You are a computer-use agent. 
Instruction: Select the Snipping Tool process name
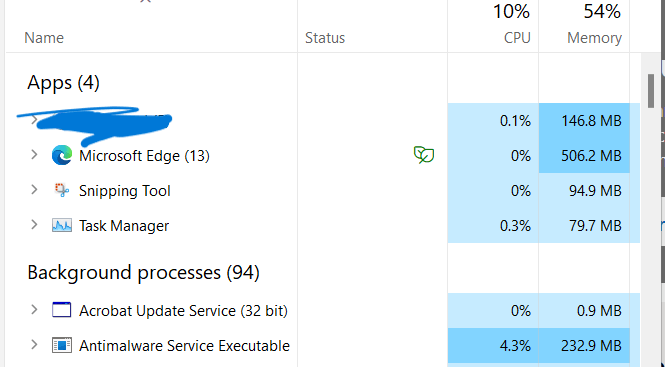[125, 191]
